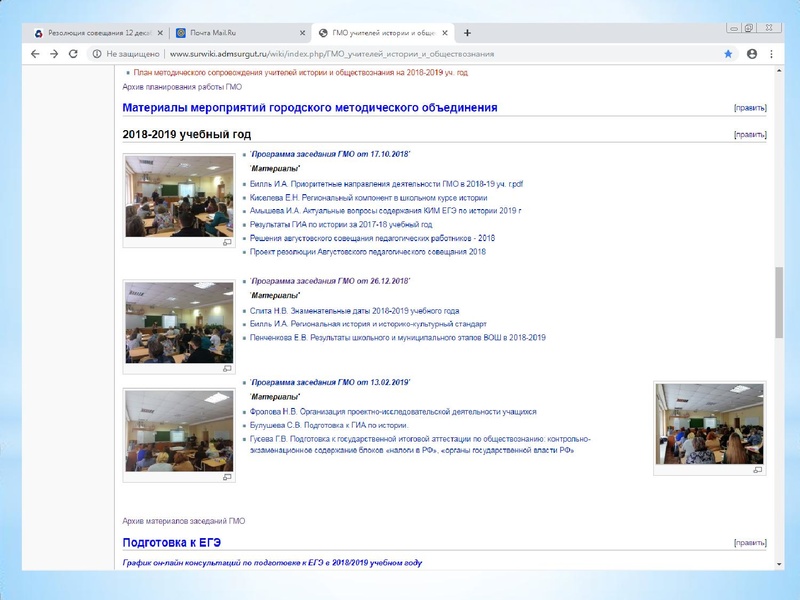Click the browser Forward arrow
The width and height of the screenshot is (800, 600).
54,54
